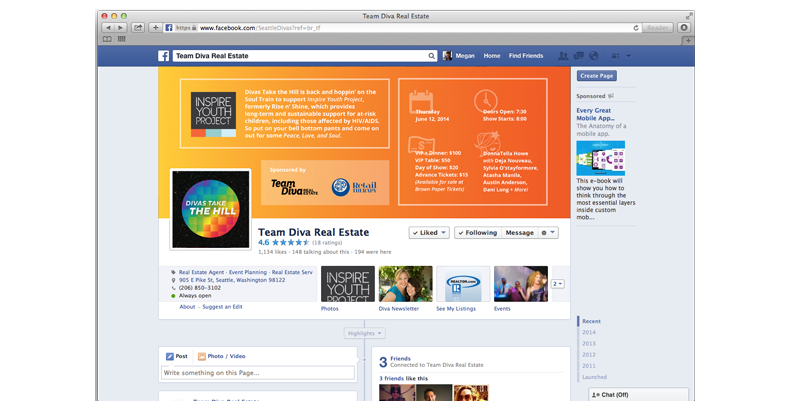Click the Facebook logo in the blue bar

pyautogui.click(x=164, y=57)
